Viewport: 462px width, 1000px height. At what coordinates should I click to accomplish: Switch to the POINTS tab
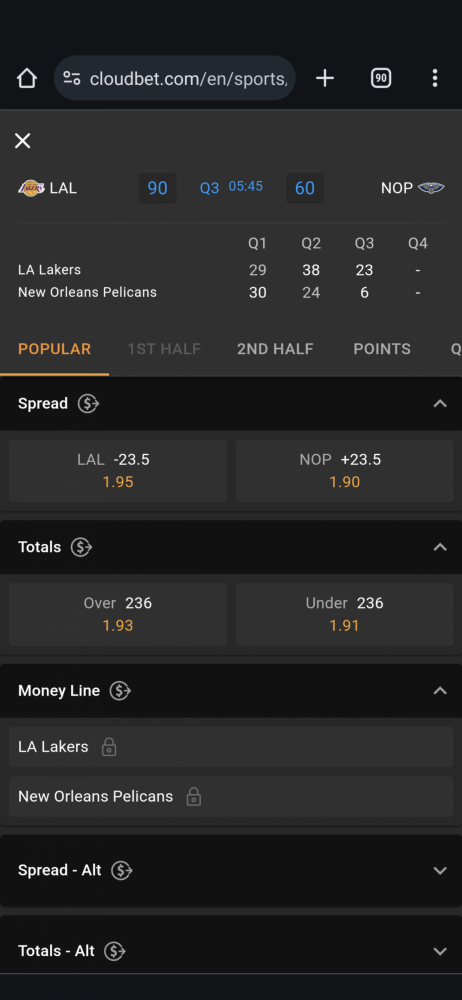[x=382, y=349]
